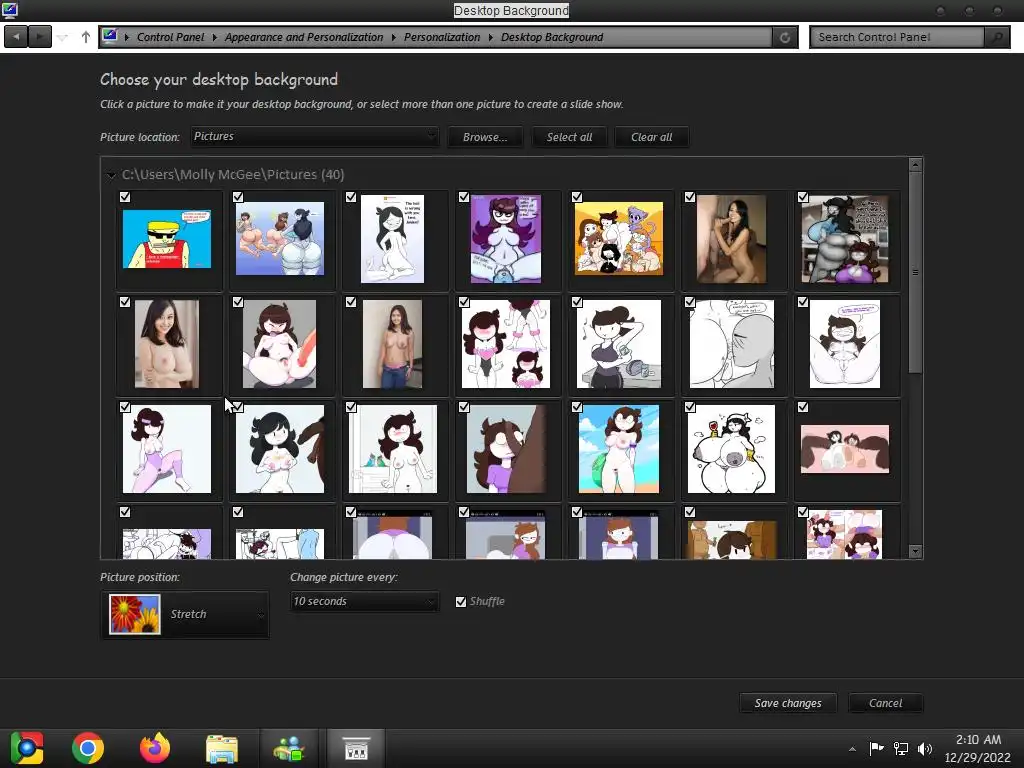Screen dimensions: 1024x768
Task: Click the search magnifier icon
Action: 997,37
